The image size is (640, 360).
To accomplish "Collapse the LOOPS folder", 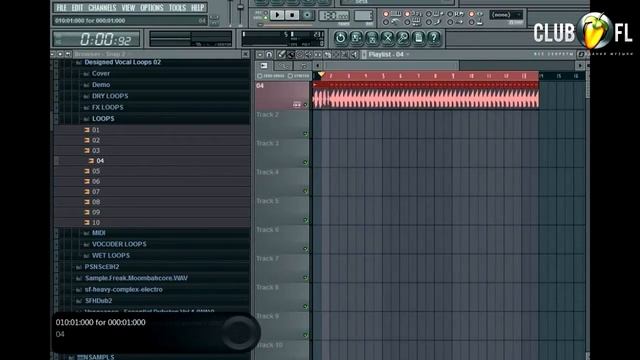I will point(103,119).
